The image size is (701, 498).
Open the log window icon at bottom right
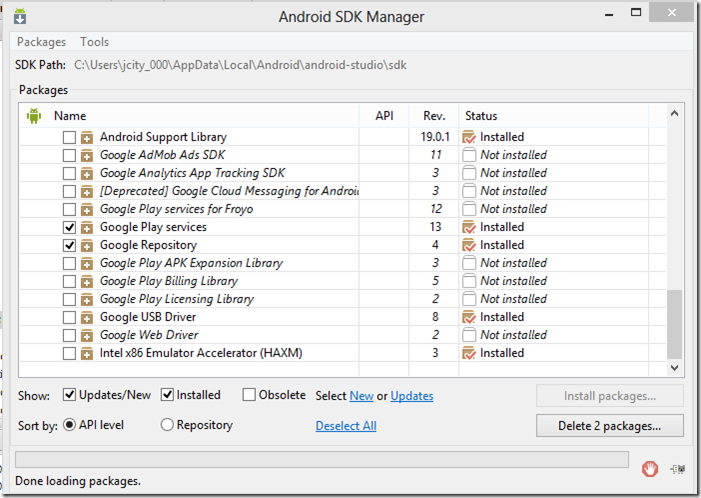(678, 469)
